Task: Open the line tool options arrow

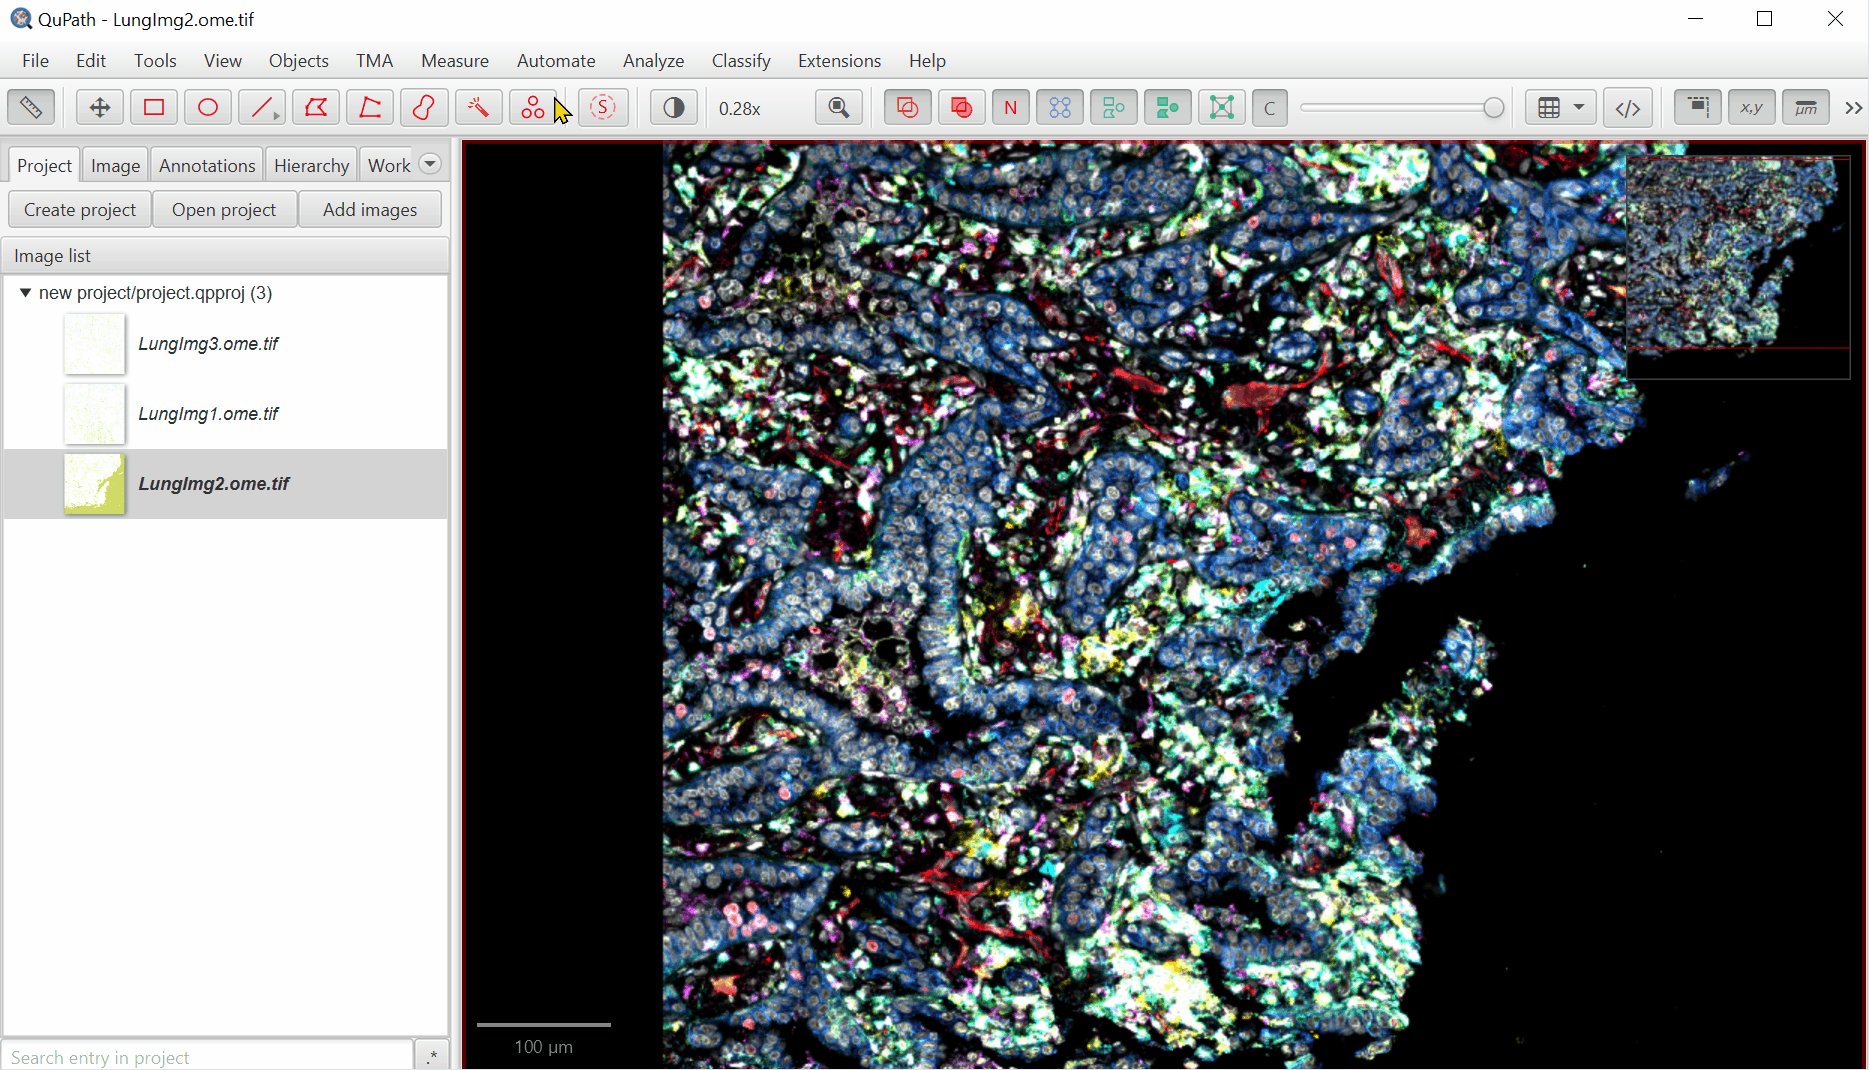Action: coord(274,117)
